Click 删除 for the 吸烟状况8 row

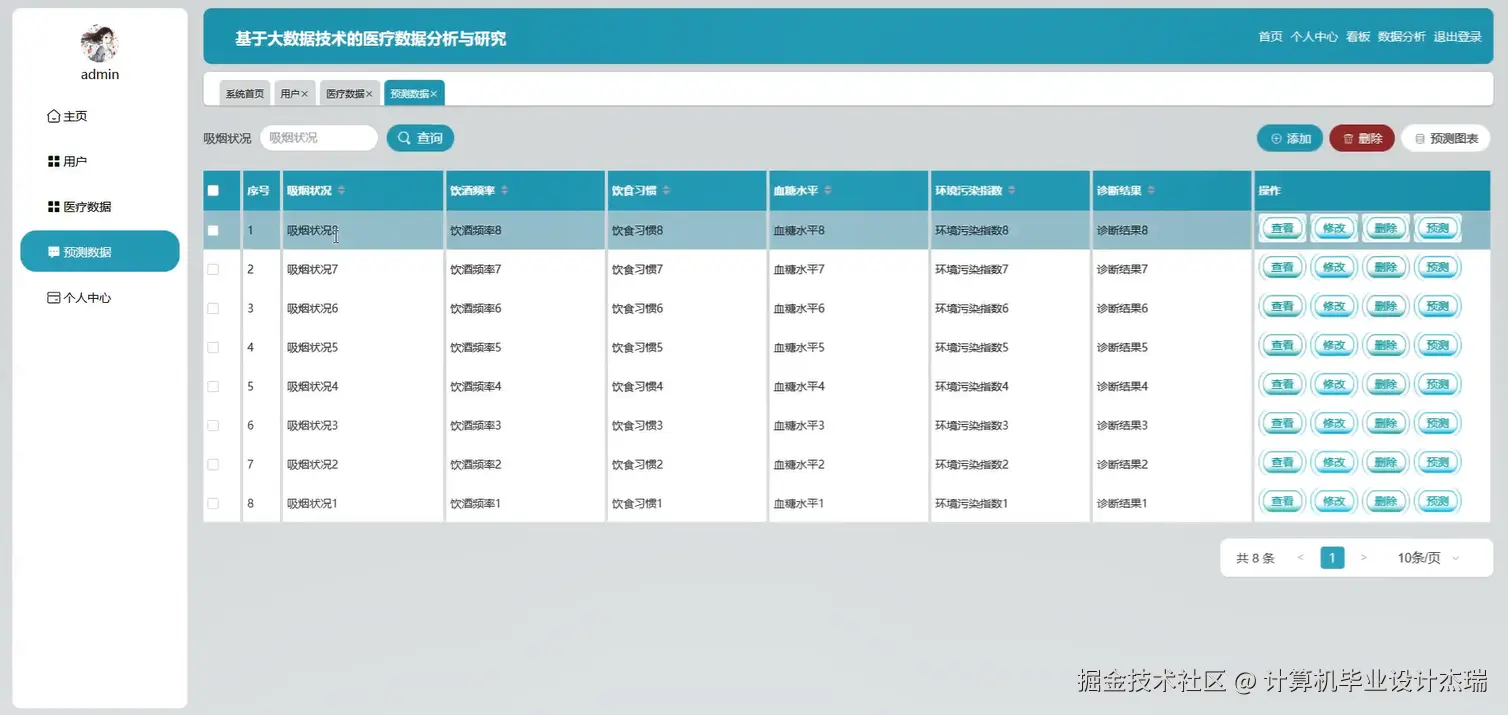(1386, 229)
